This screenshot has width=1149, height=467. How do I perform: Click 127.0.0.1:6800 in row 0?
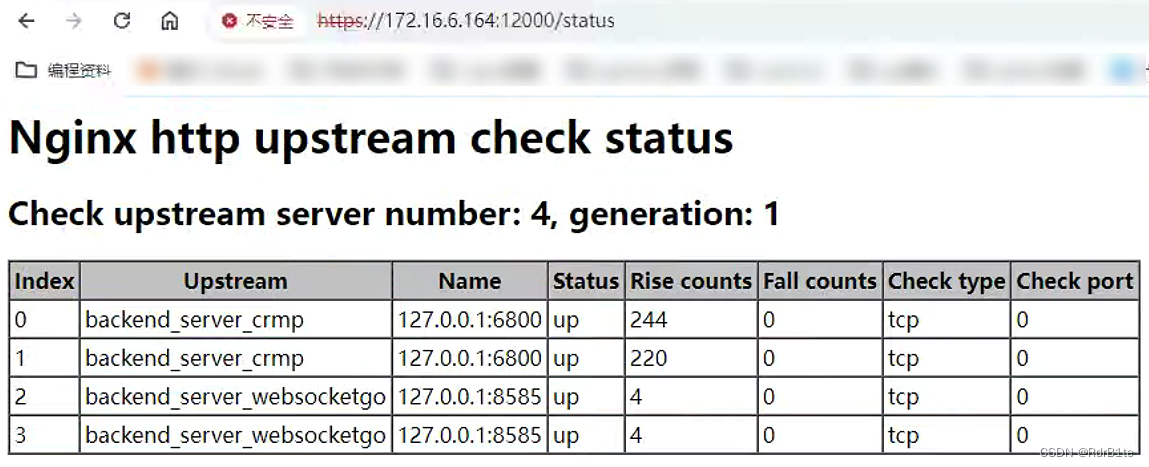pyautogui.click(x=470, y=320)
